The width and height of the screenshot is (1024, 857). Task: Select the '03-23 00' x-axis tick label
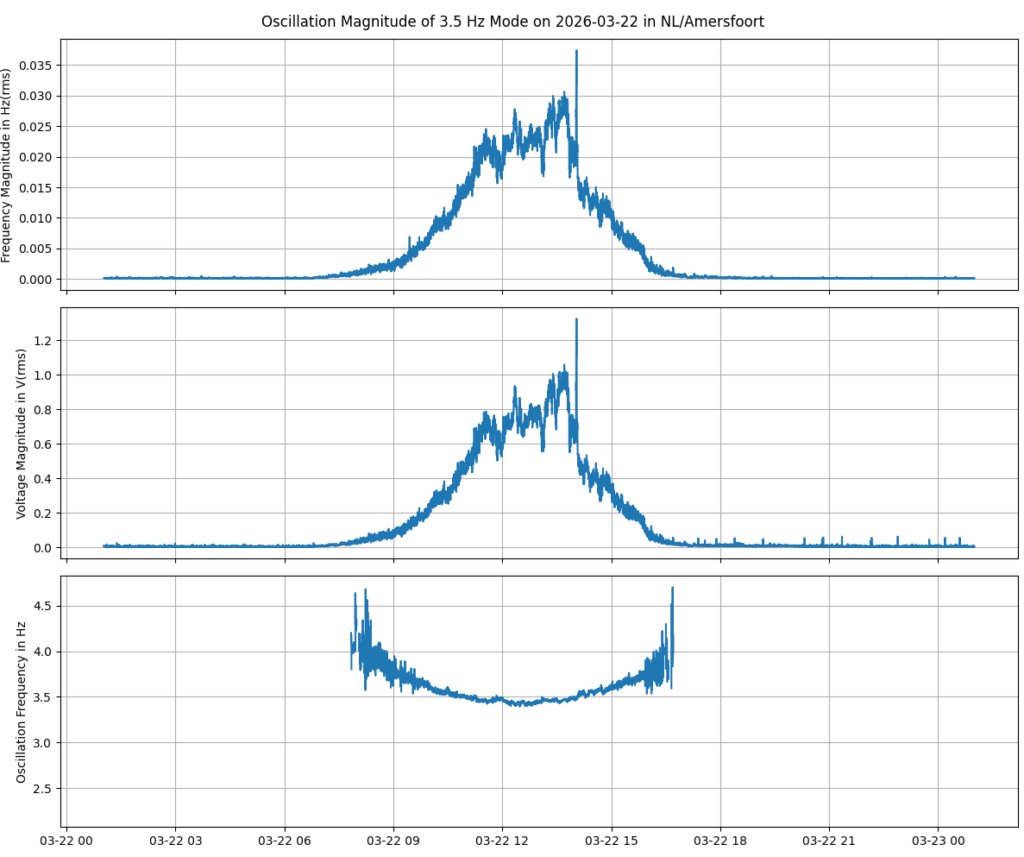[x=938, y=842]
